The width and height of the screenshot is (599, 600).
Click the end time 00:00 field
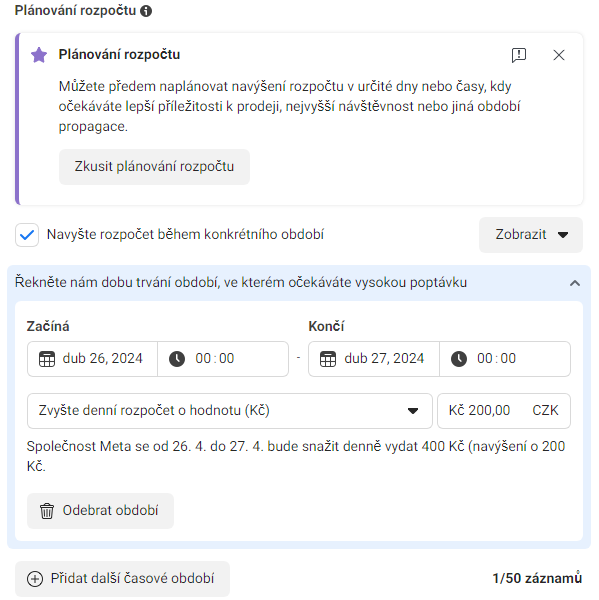click(x=505, y=359)
